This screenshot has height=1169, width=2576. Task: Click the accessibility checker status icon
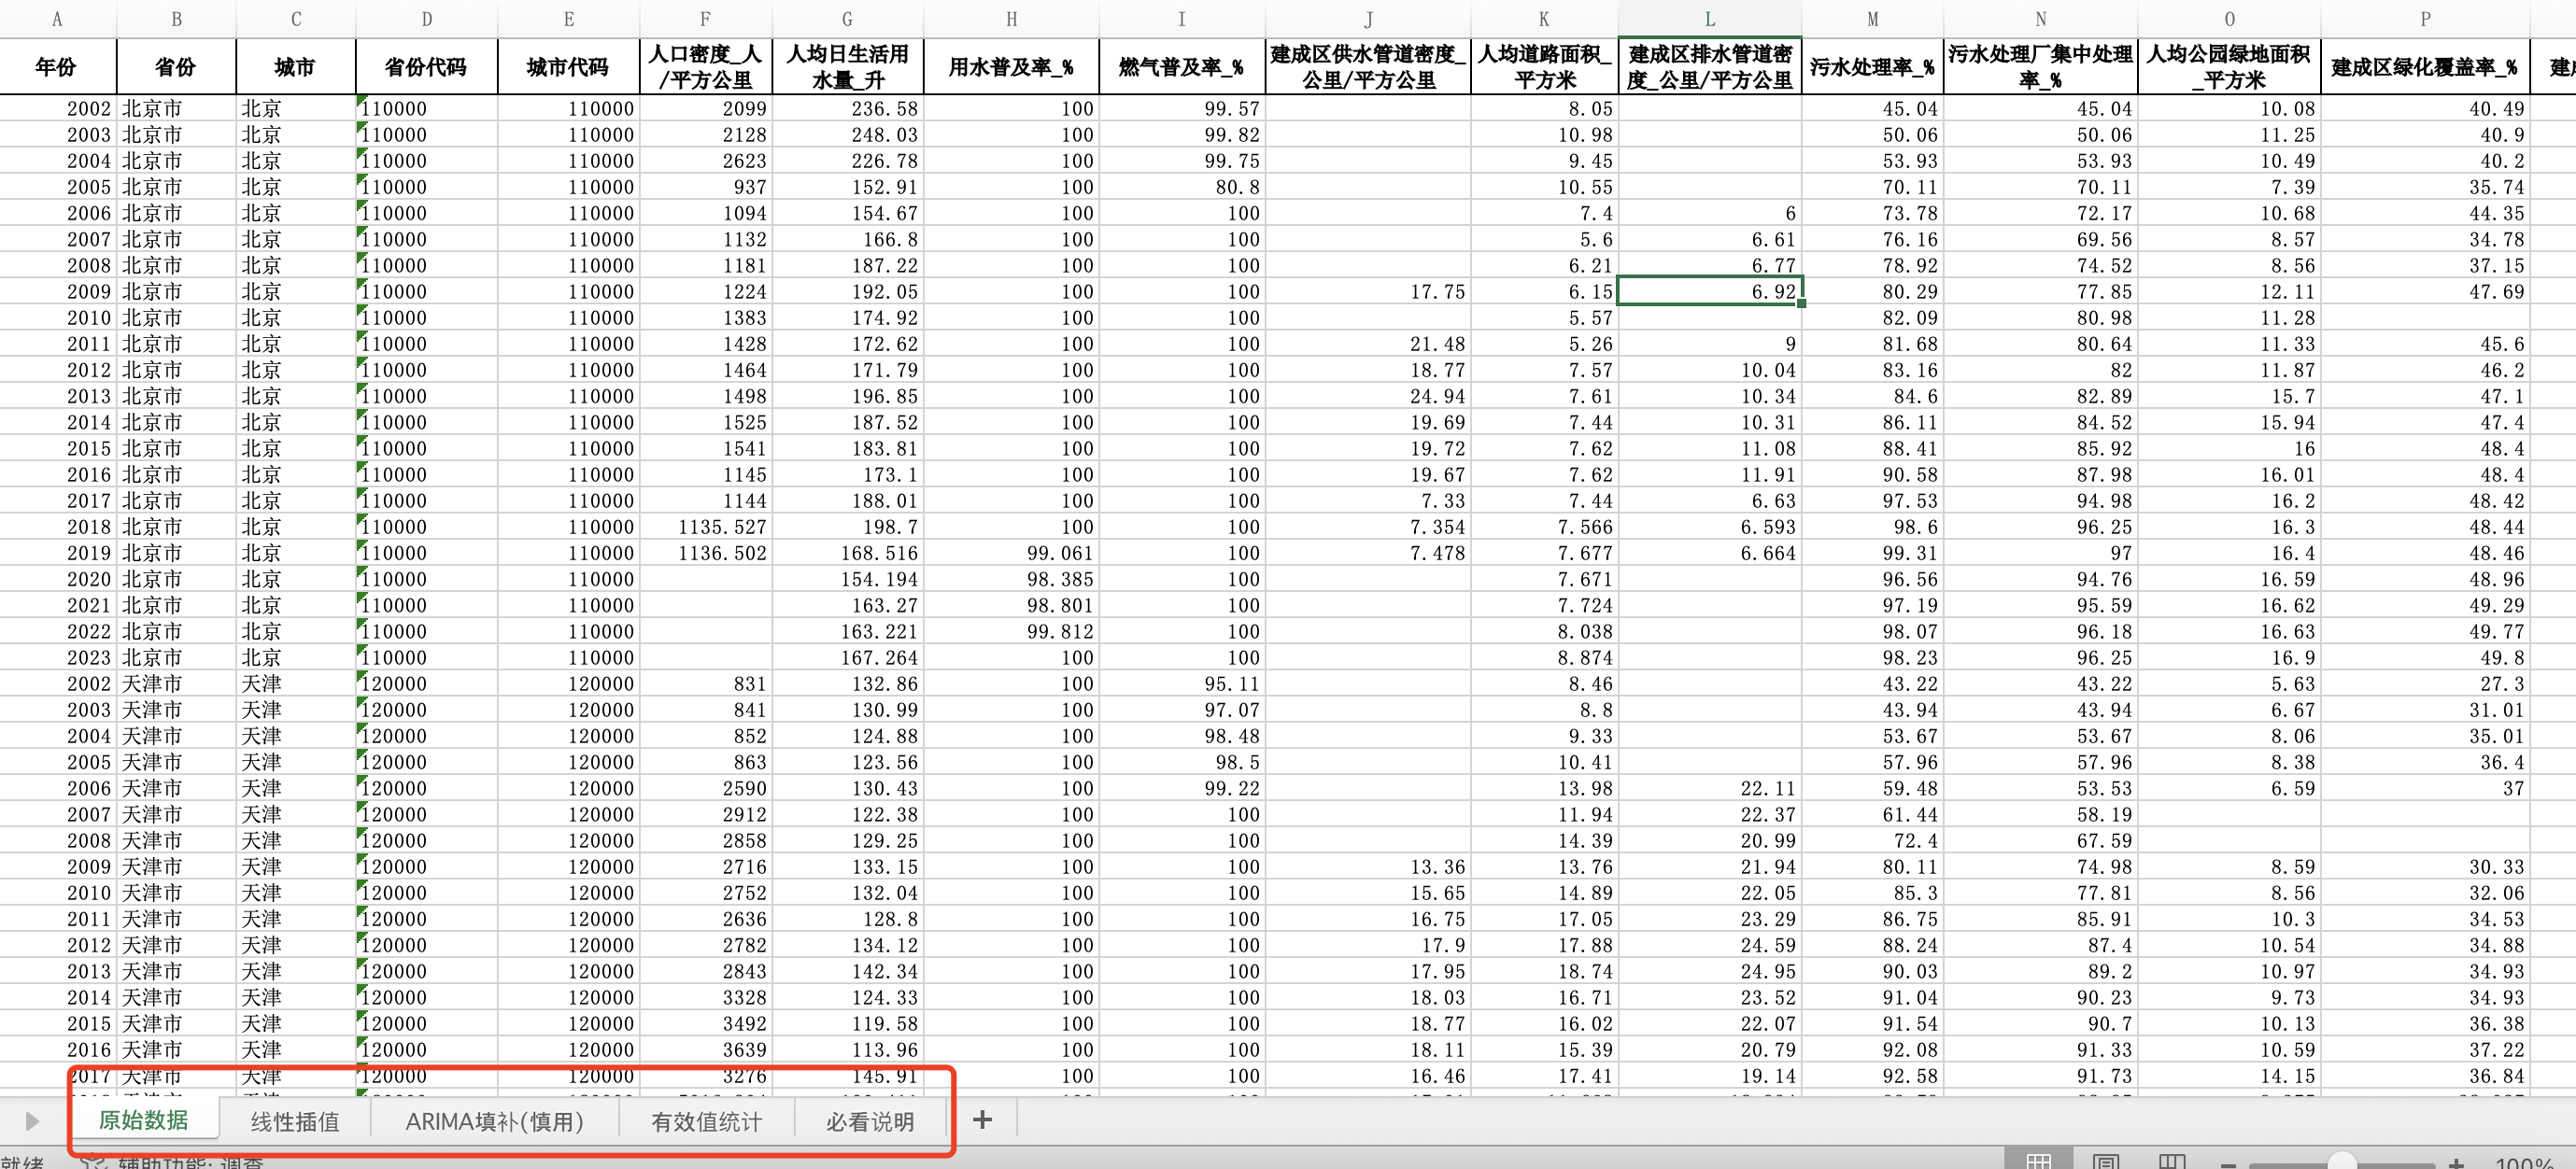pos(94,1163)
